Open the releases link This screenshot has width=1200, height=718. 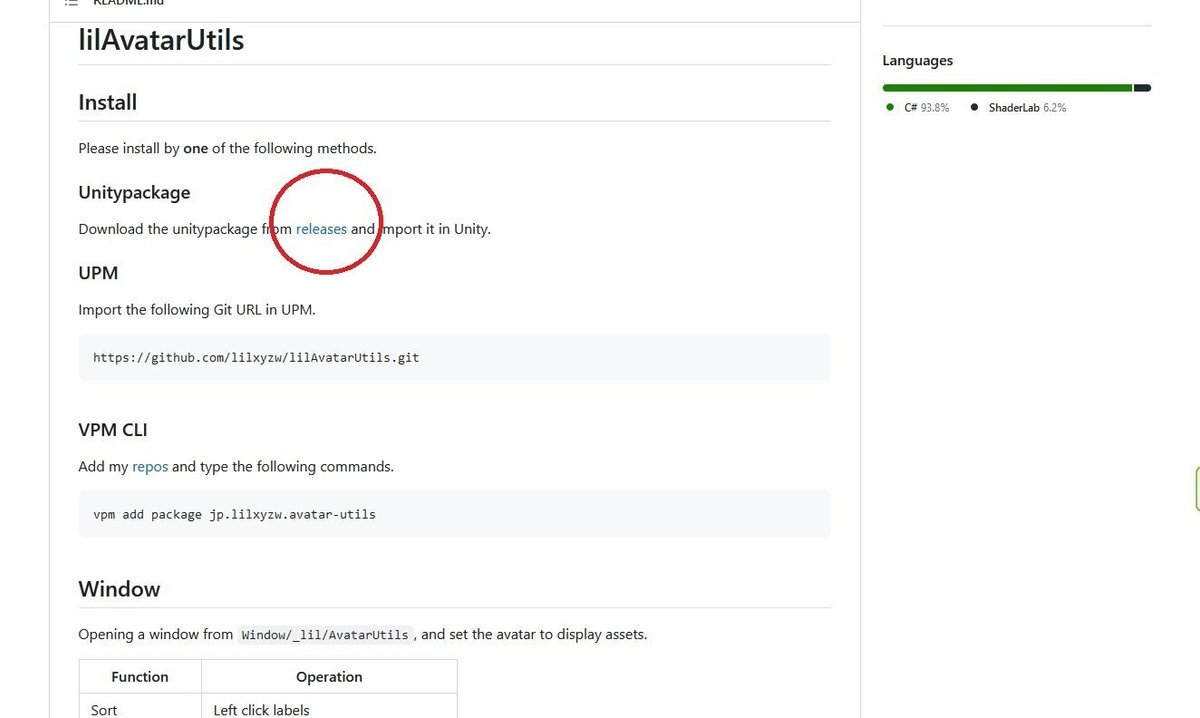[x=321, y=229]
